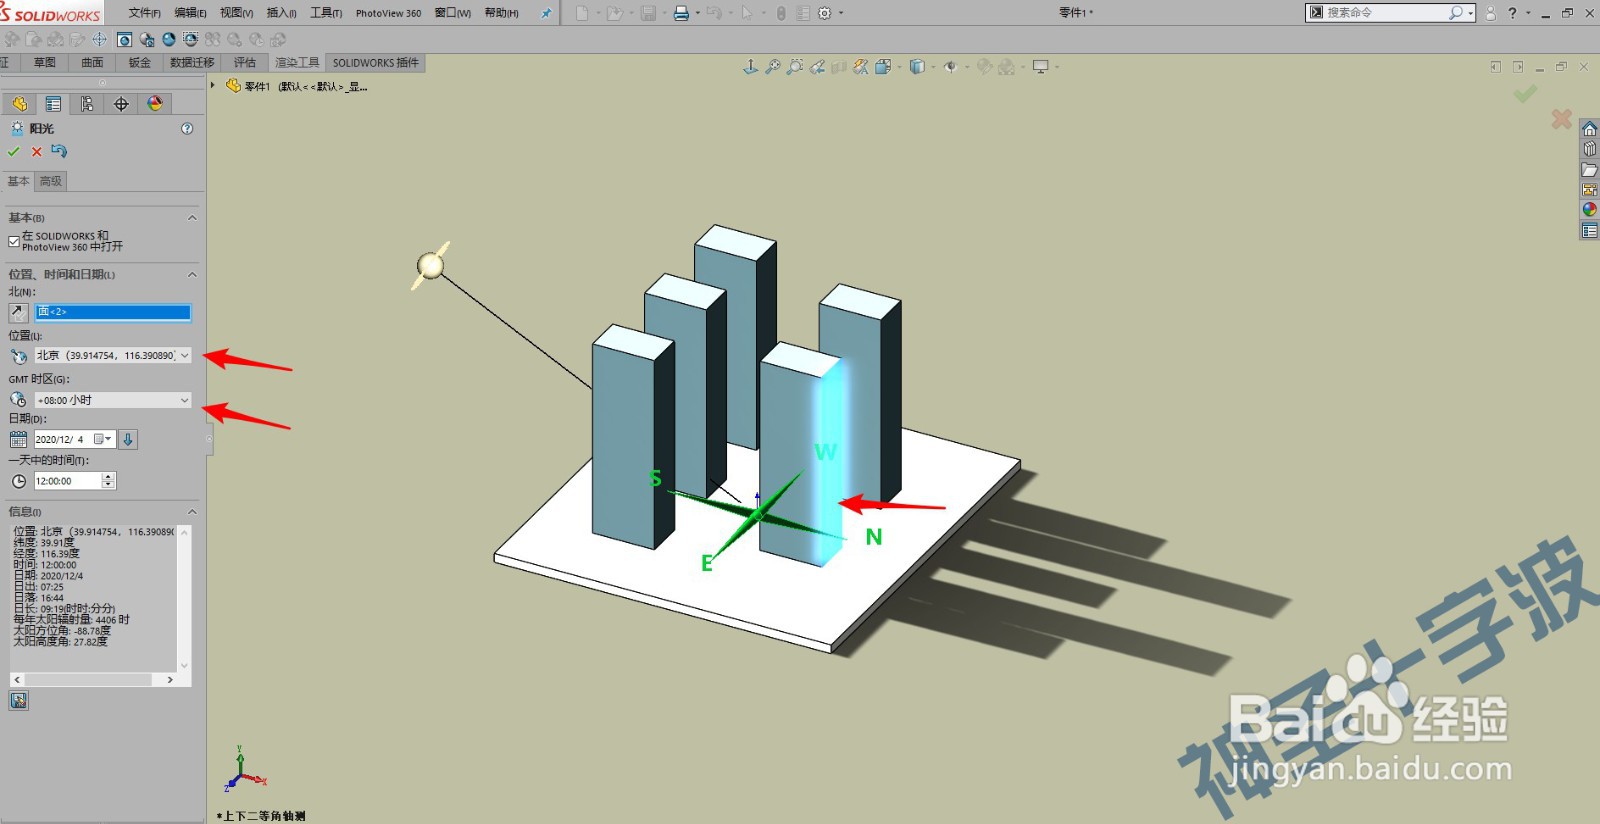This screenshot has width=1600, height=824.
Task: Open the FeatureManager design tree tab
Action: point(19,104)
